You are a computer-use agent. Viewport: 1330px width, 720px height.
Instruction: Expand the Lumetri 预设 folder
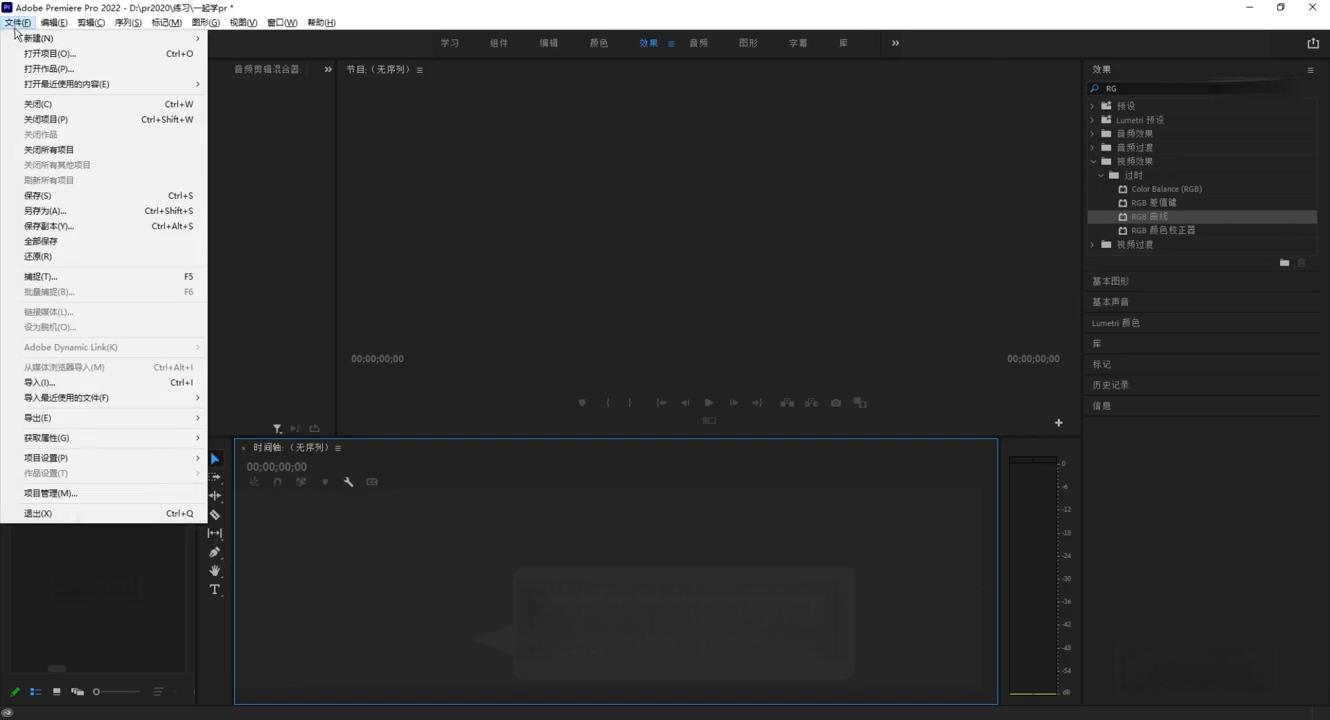pyautogui.click(x=1093, y=120)
